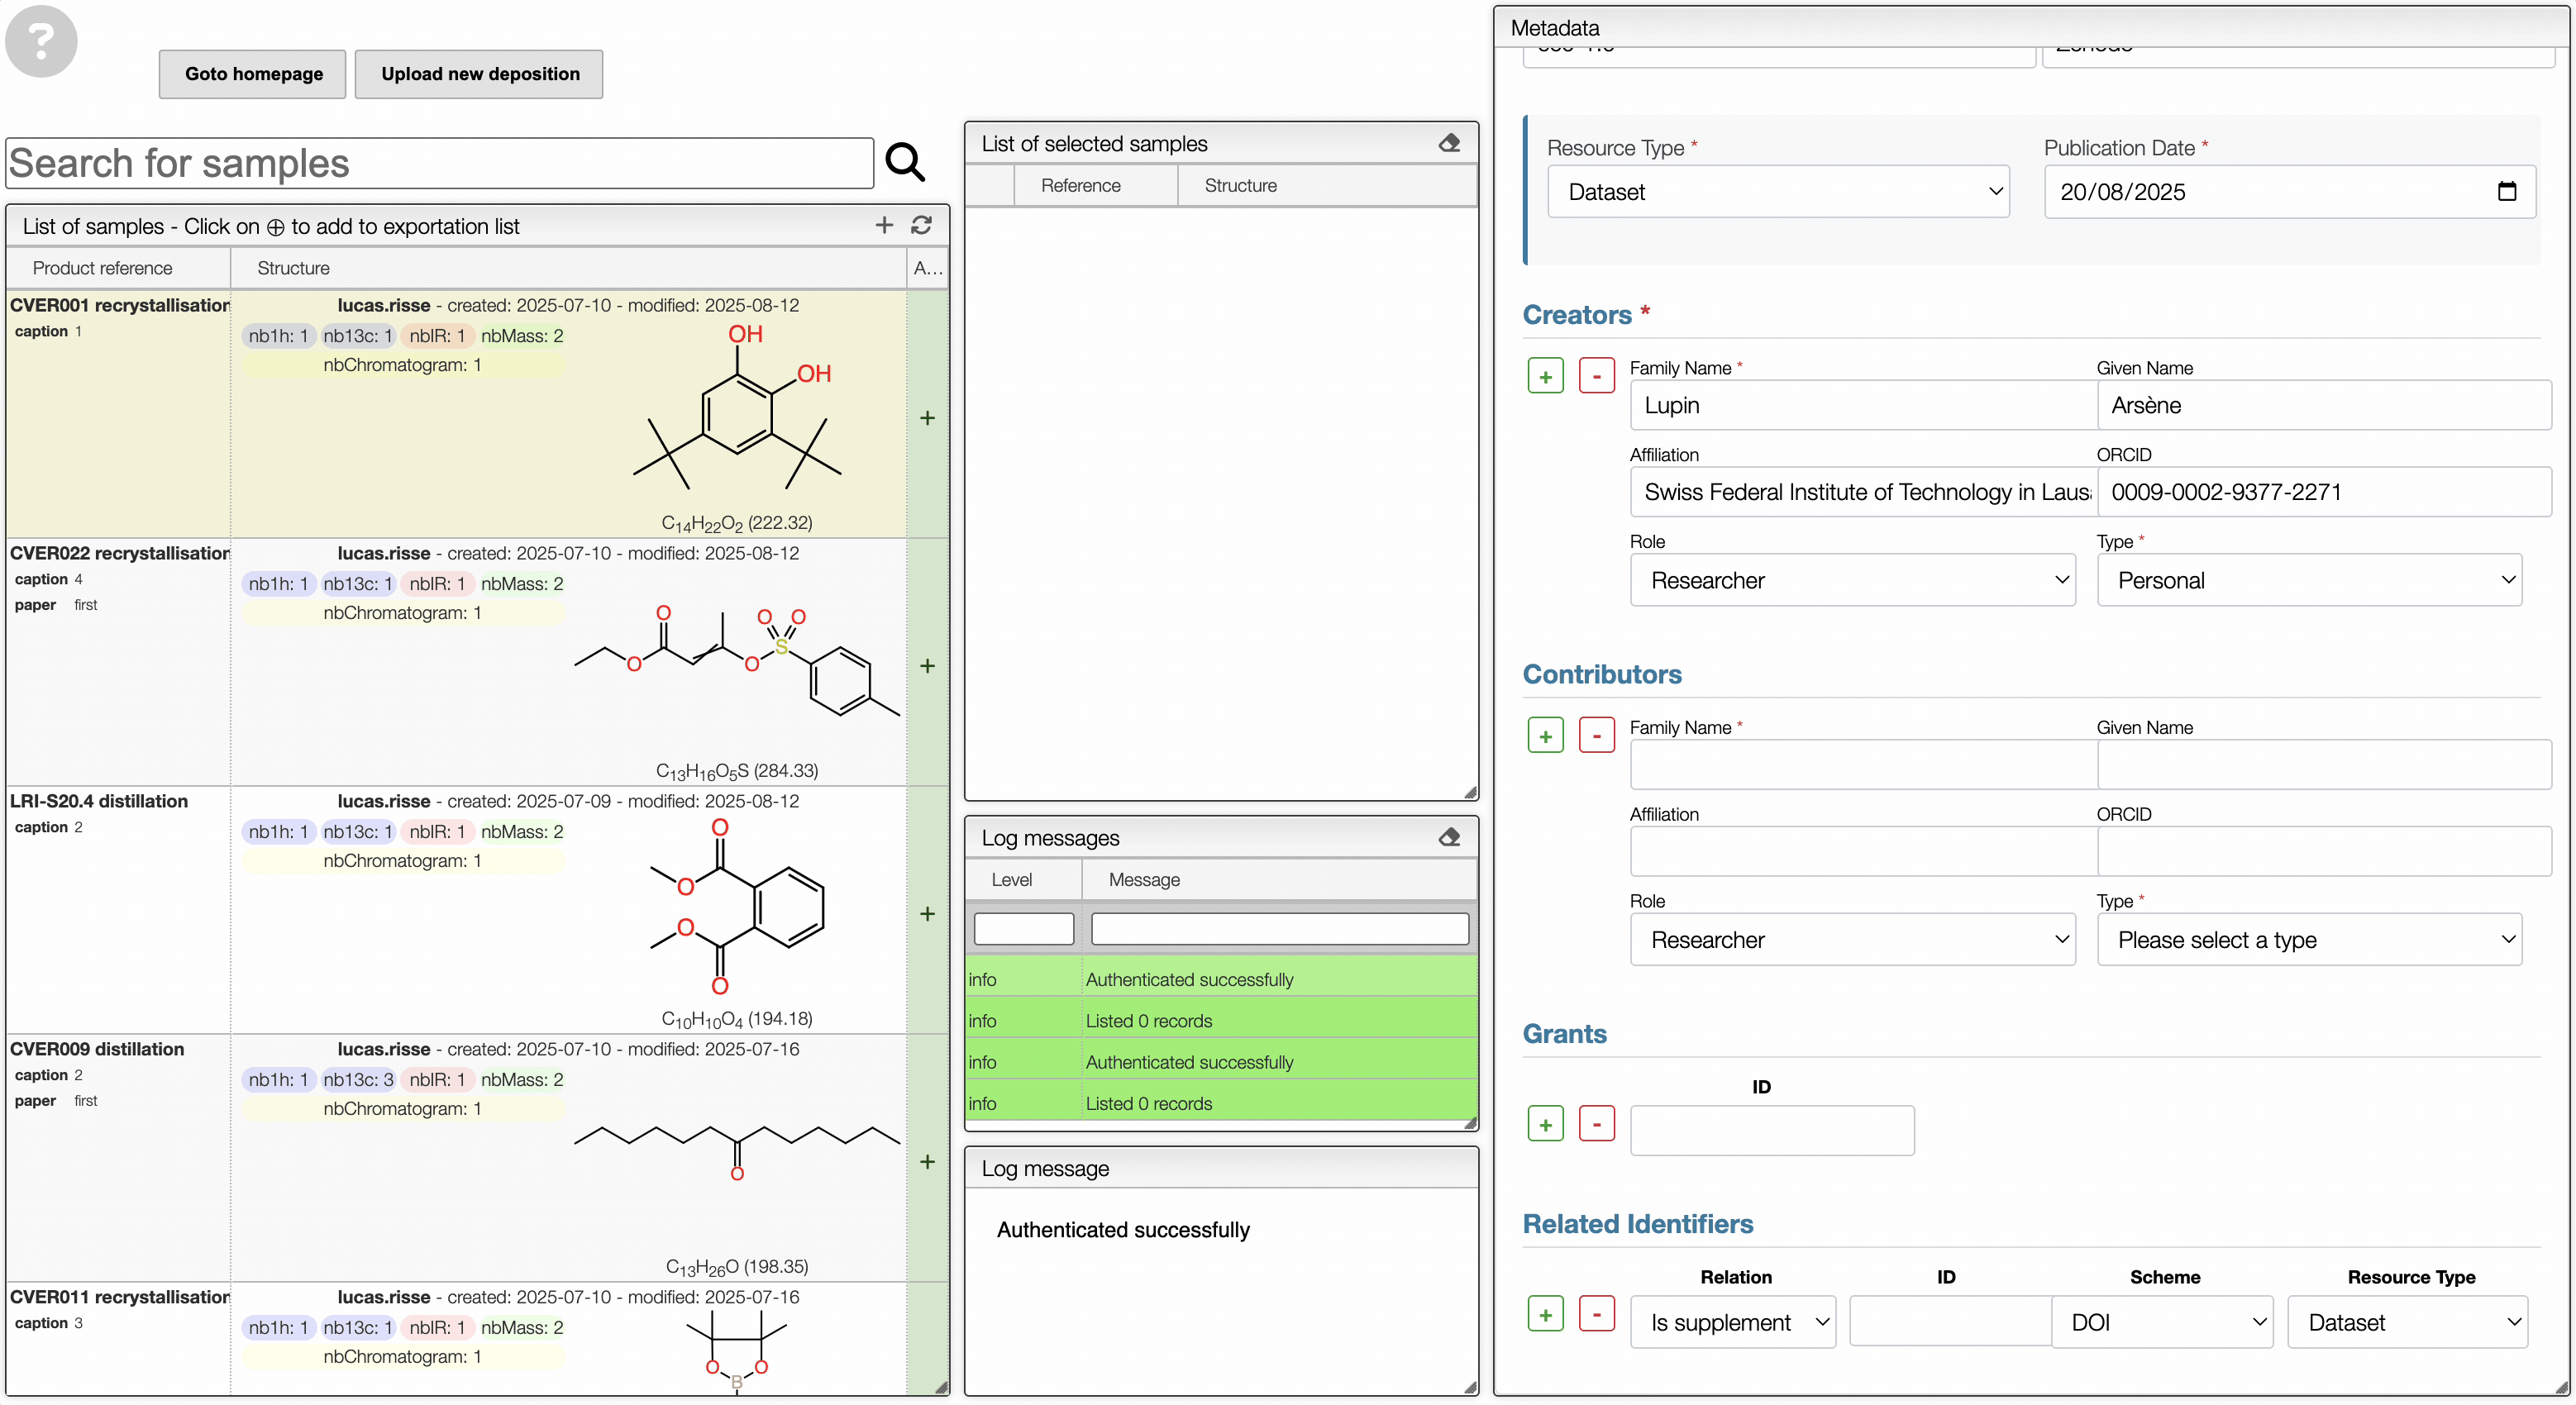This screenshot has width=2576, height=1405.
Task: Remove the contributor entry
Action: click(x=1596, y=736)
